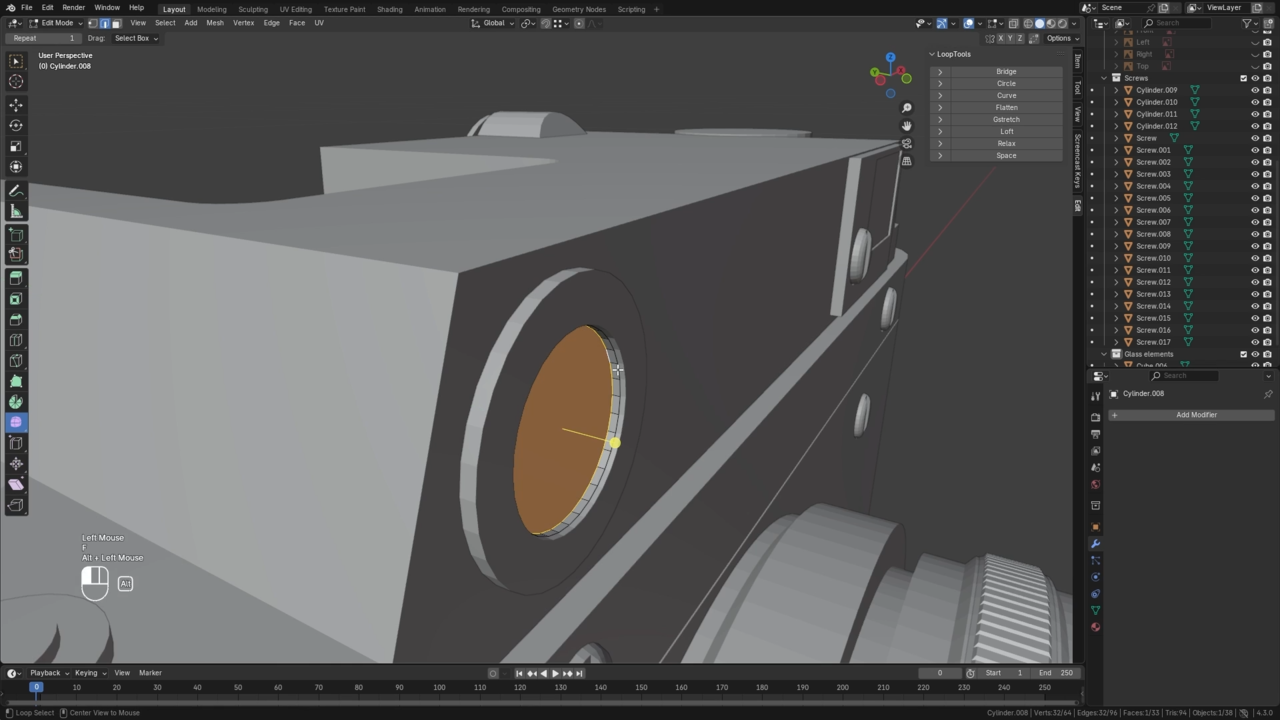Toggle X-ray display in viewport header
The width and height of the screenshot is (1280, 720).
(x=1013, y=23)
